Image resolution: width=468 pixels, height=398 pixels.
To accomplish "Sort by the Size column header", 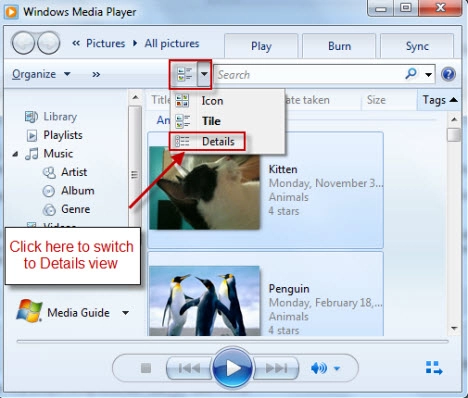I will pos(376,100).
